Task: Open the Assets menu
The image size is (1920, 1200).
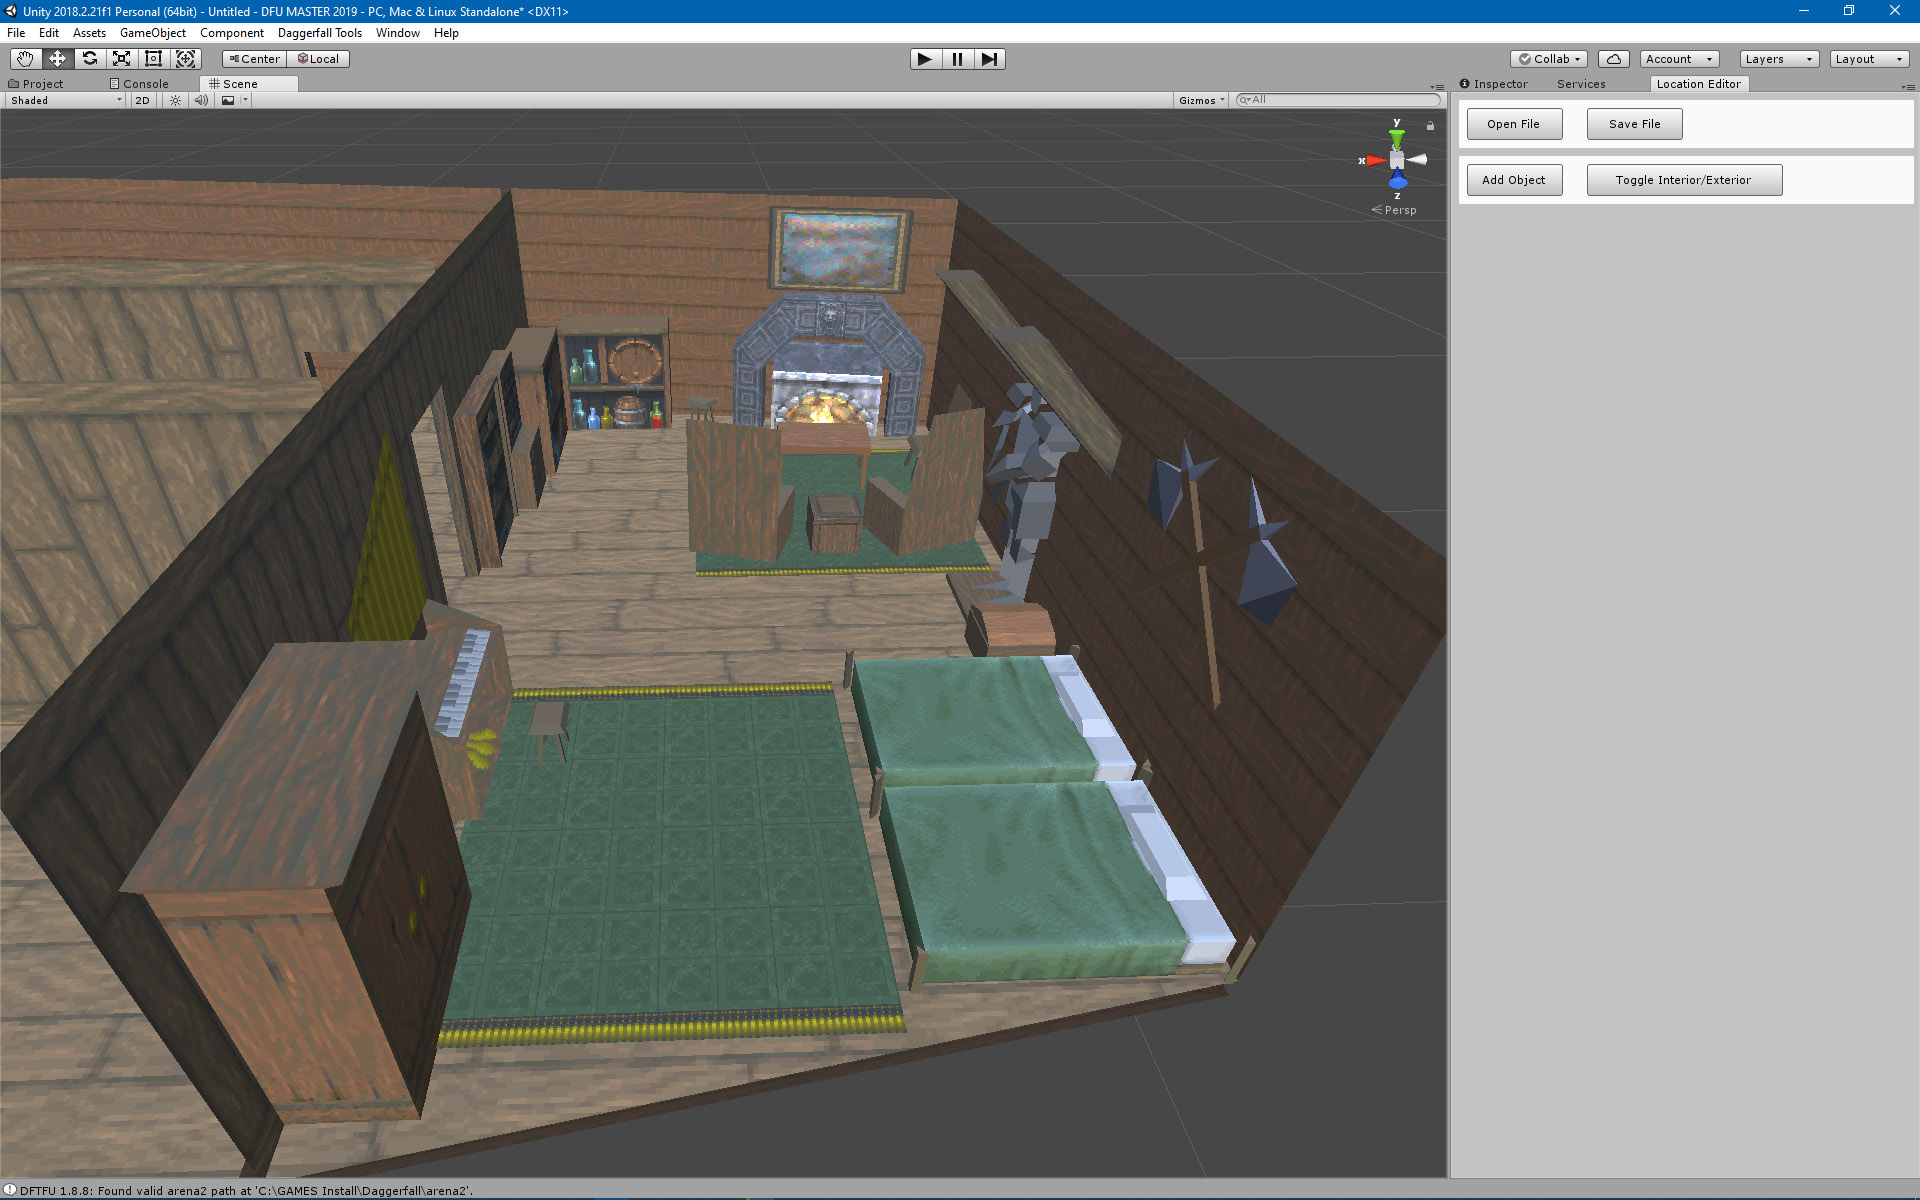Action: tap(89, 33)
